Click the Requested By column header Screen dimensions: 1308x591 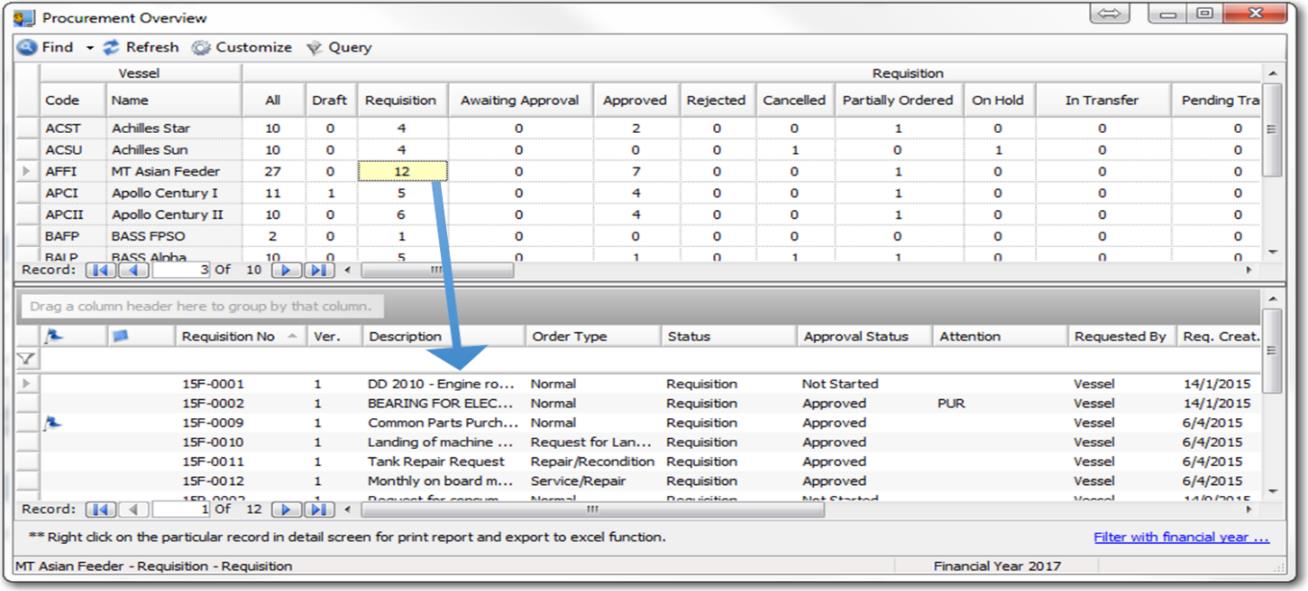pos(1121,336)
